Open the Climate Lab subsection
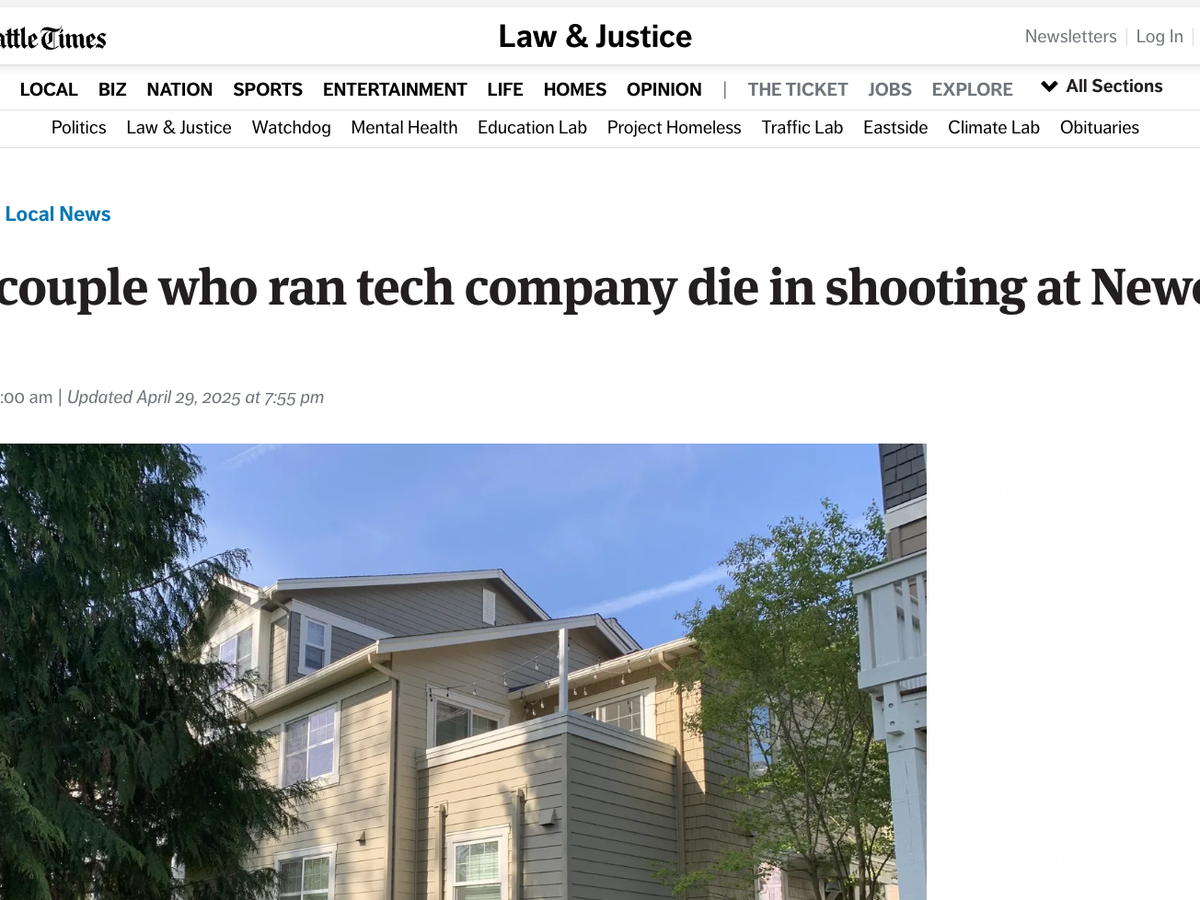This screenshot has width=1200, height=900. (994, 127)
